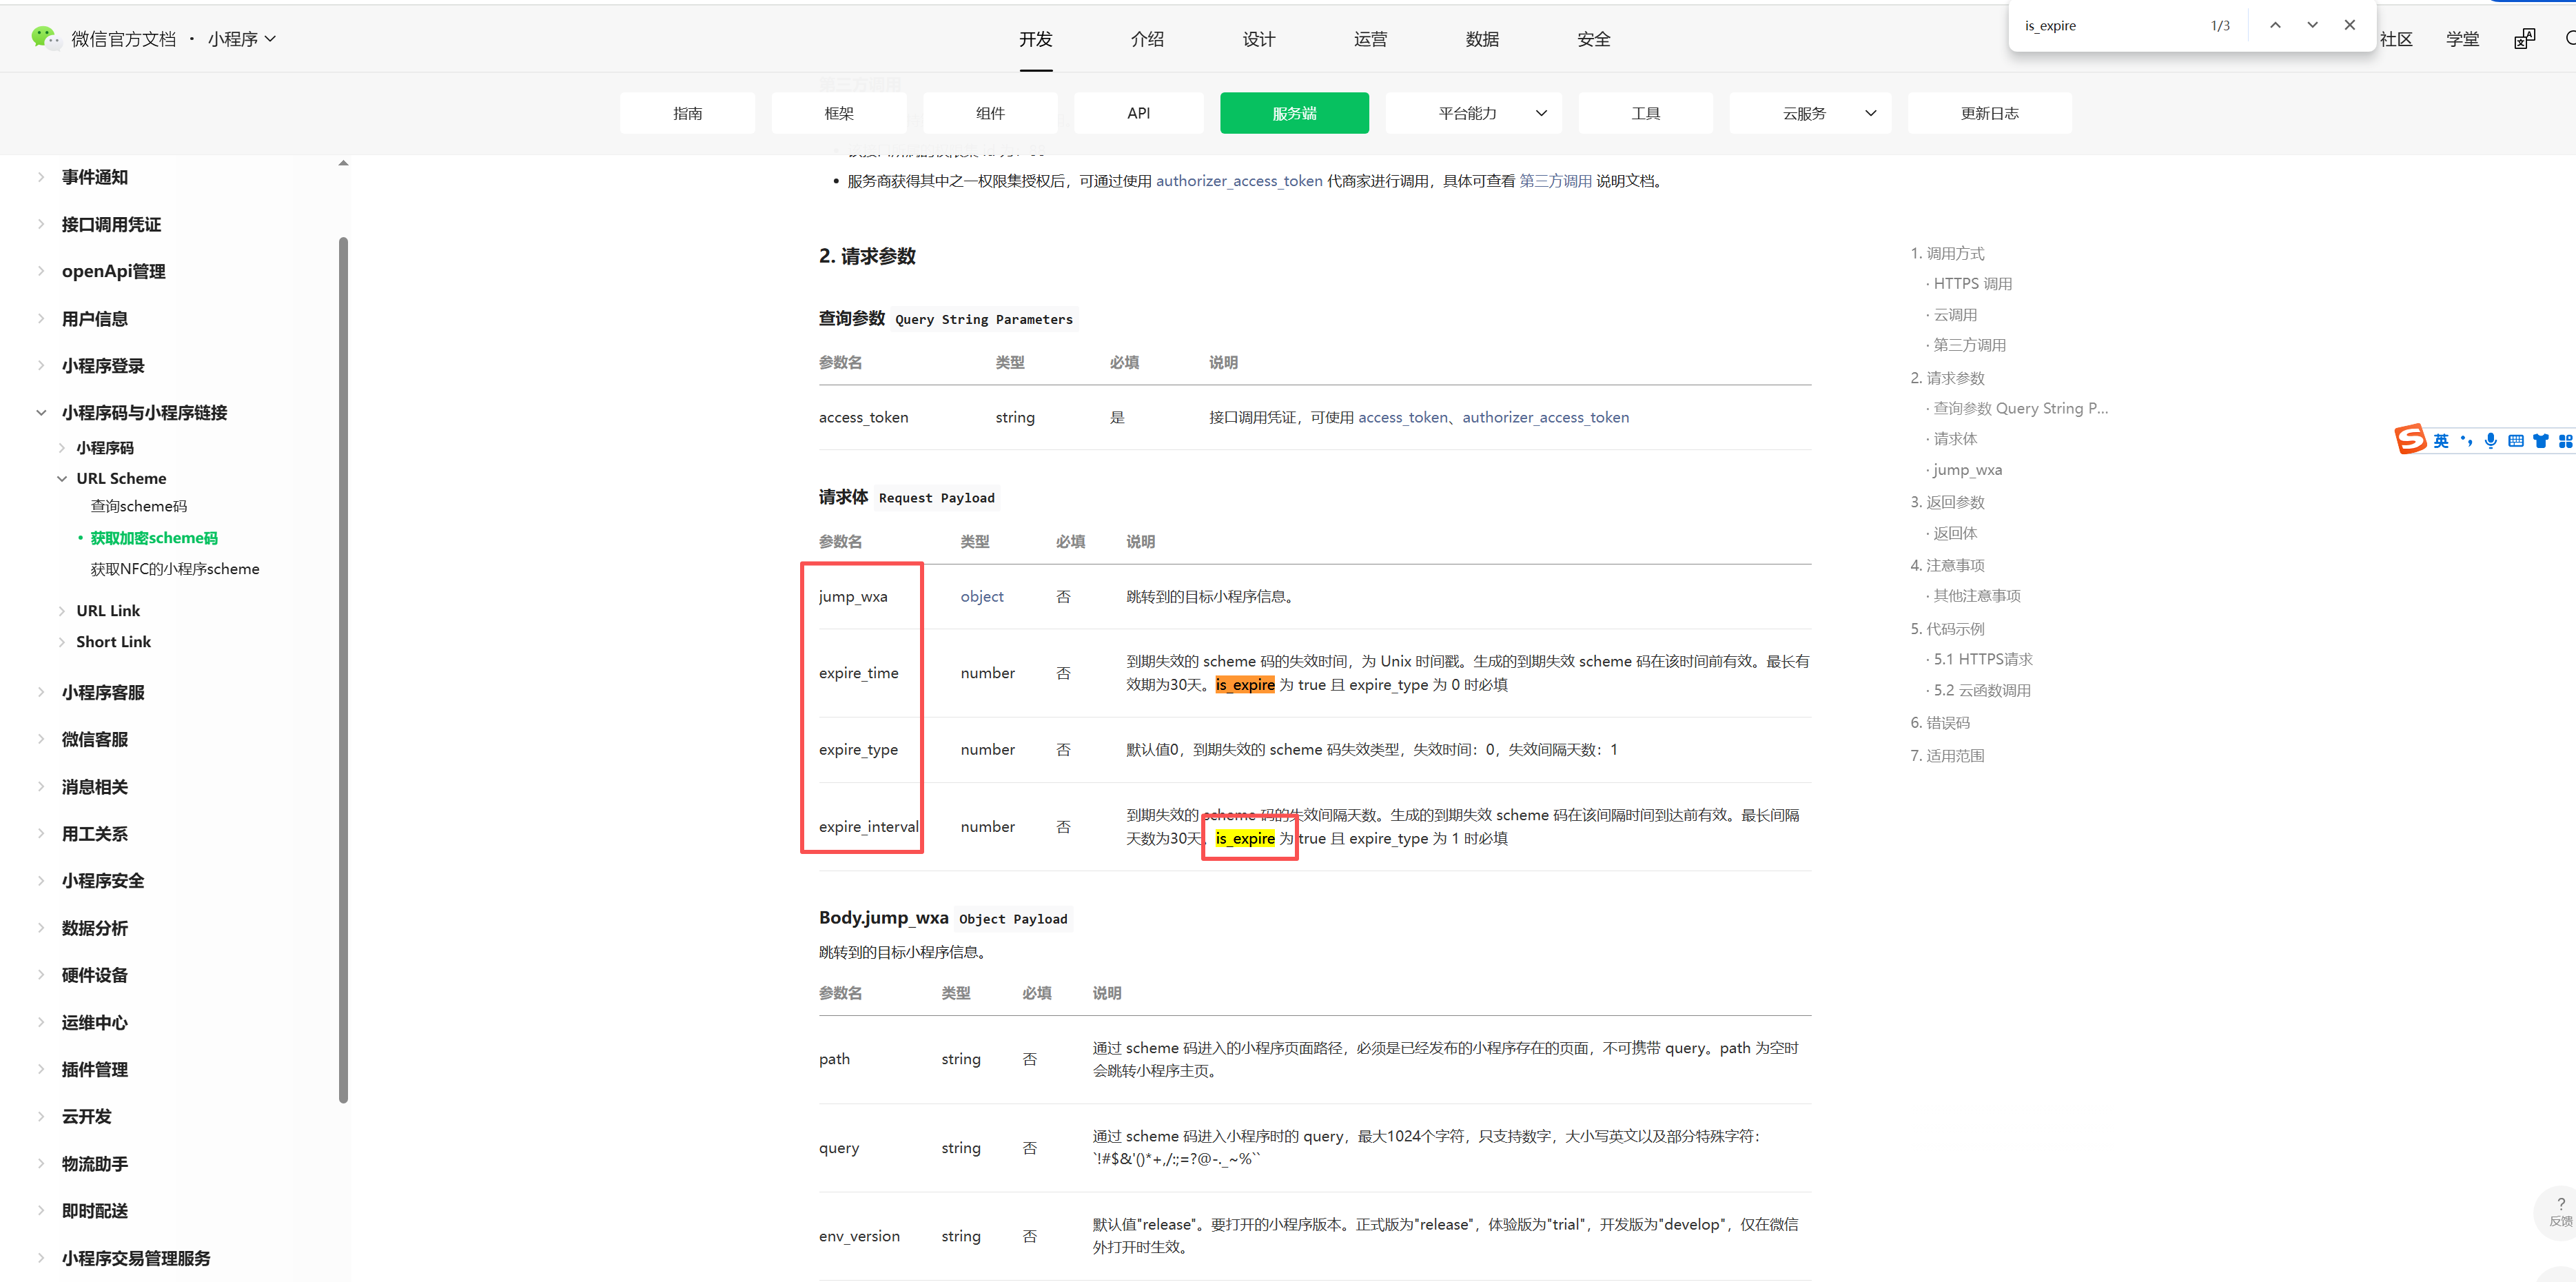Click the language translate icon
The image size is (2576, 1282).
pyautogui.click(x=2524, y=39)
